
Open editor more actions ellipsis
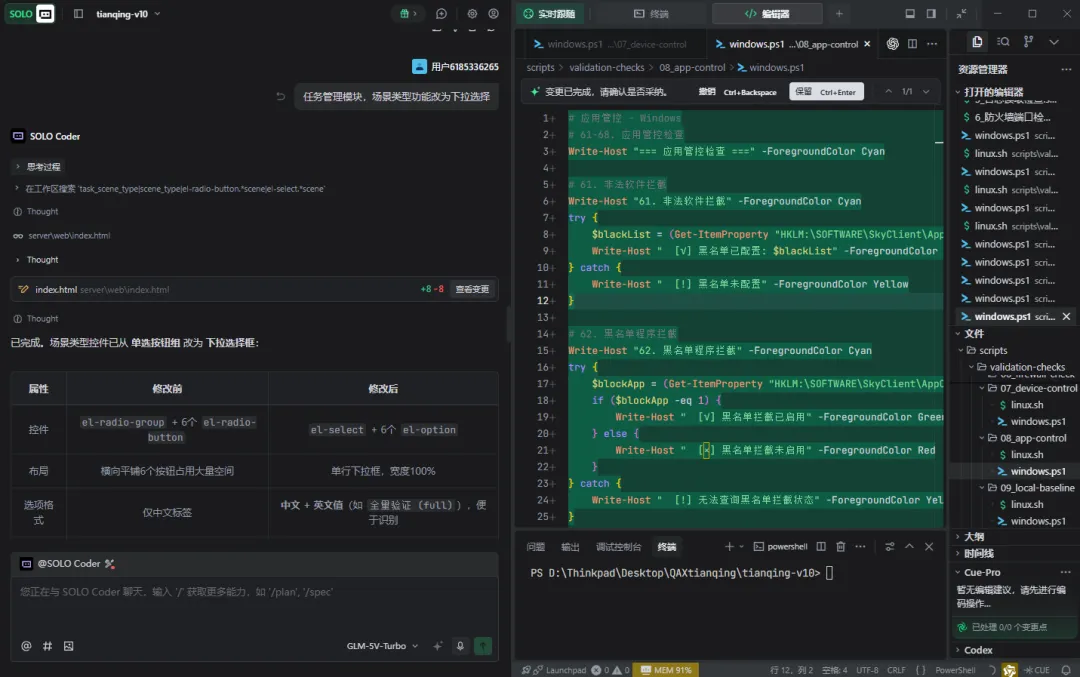(932, 43)
